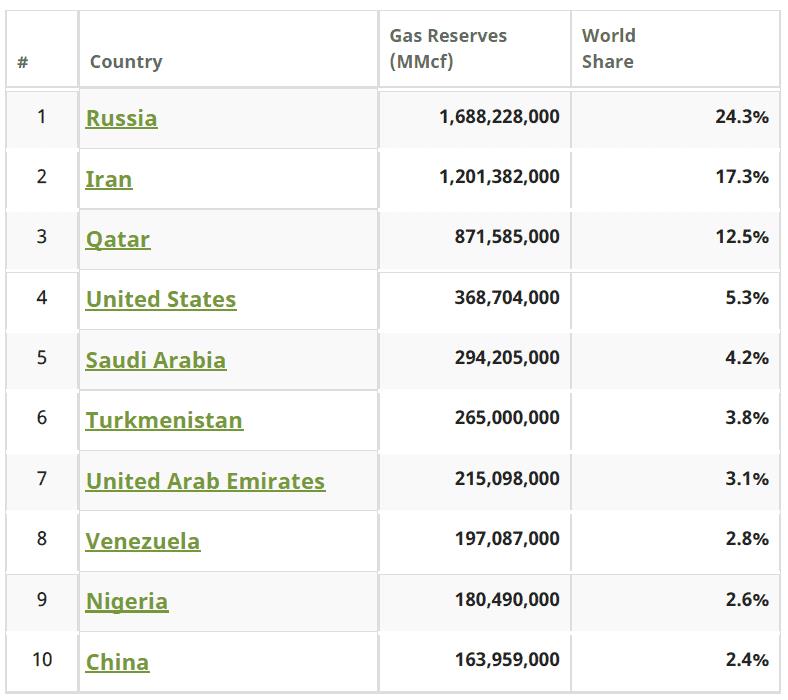Click Venezuela's 197,087,000 reserves value

tap(506, 539)
